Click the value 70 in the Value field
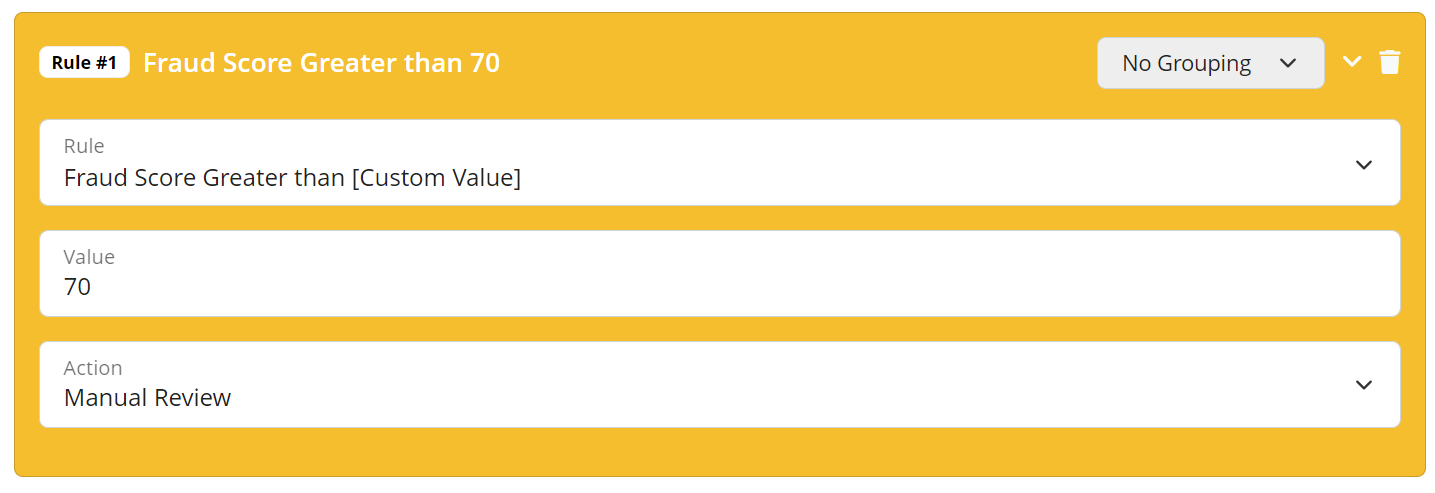The height and width of the screenshot is (493, 1435). coord(77,287)
